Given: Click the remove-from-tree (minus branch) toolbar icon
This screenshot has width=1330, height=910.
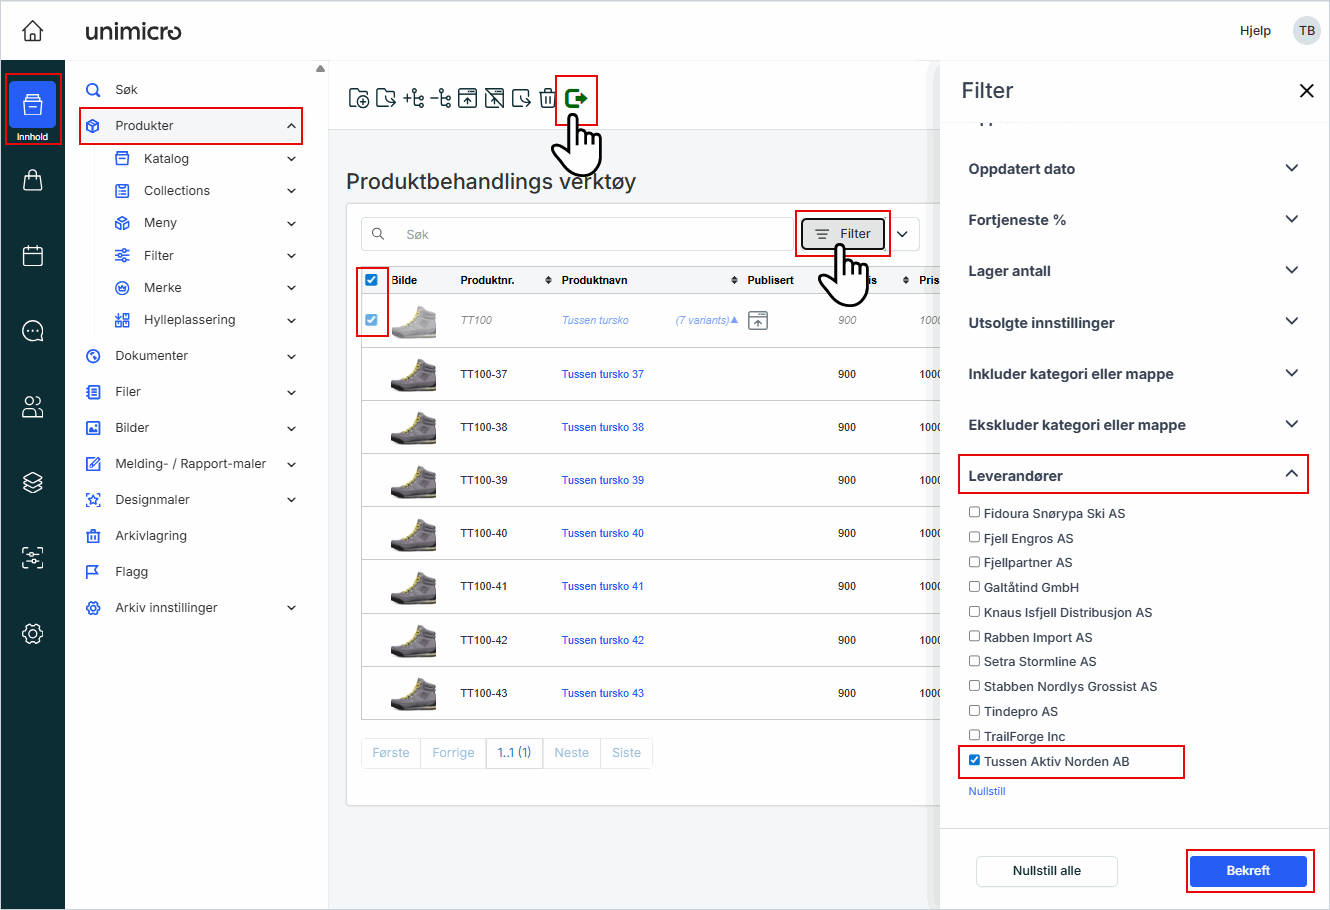Looking at the screenshot, I should [441, 98].
